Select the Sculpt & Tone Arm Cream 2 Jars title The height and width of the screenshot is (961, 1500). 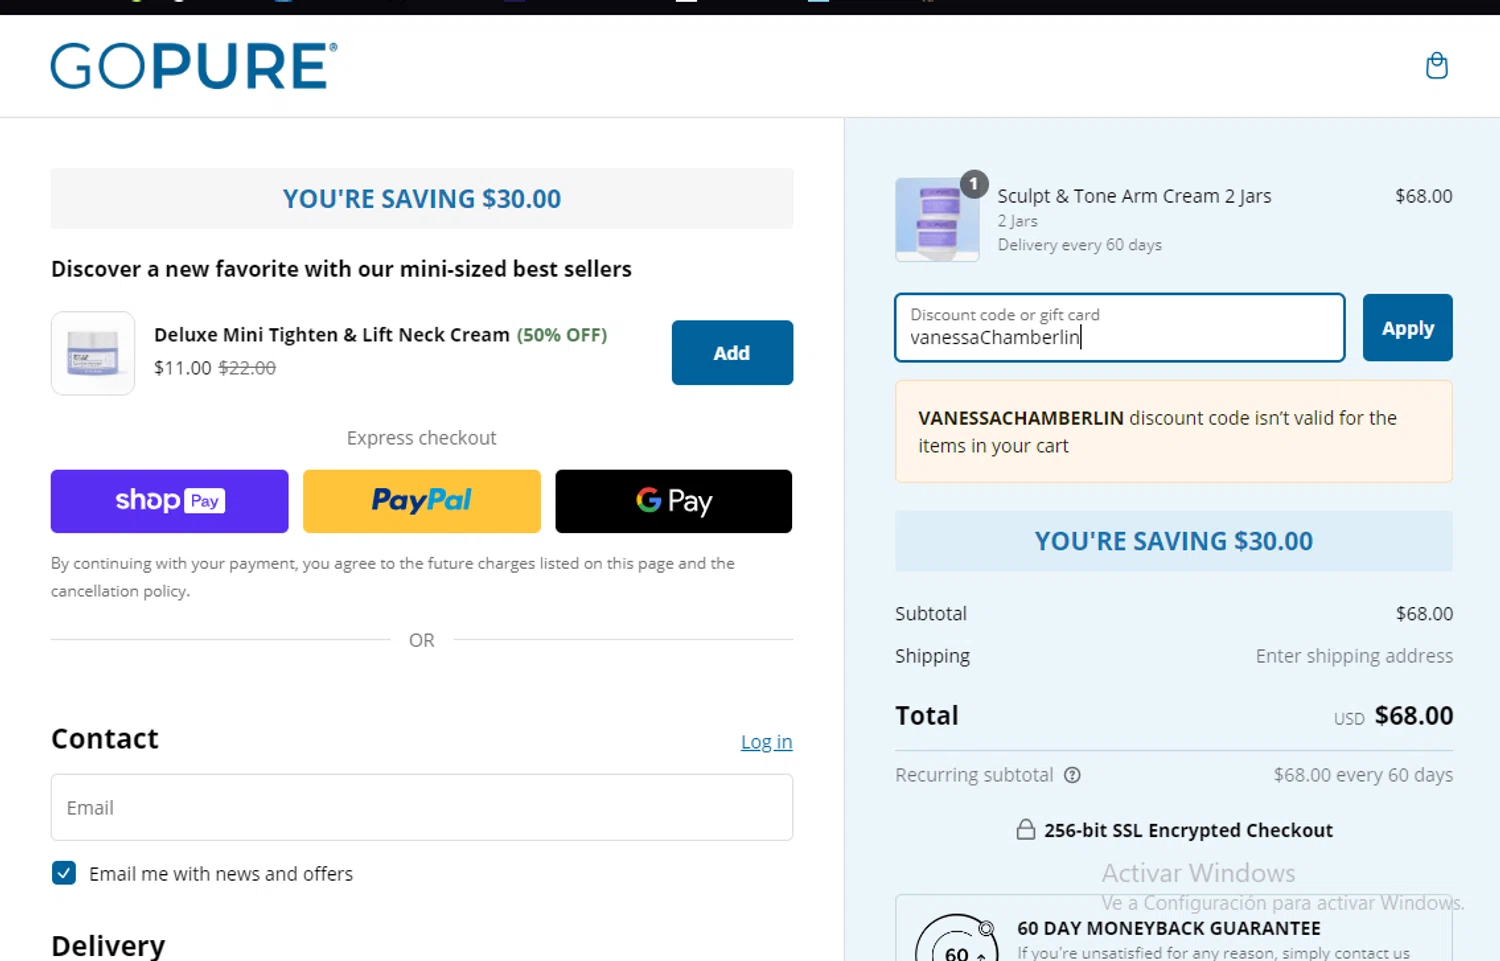[x=1134, y=196]
